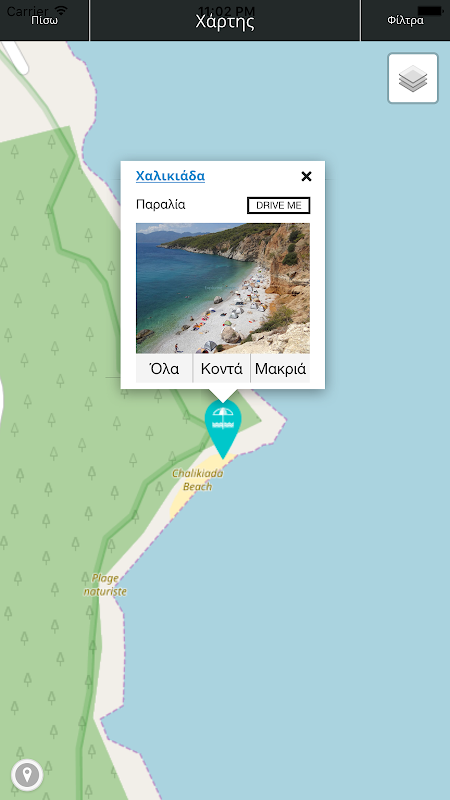This screenshot has height=800, width=450.
Task: Tap the Plage naturiste map label
Action: (105, 585)
